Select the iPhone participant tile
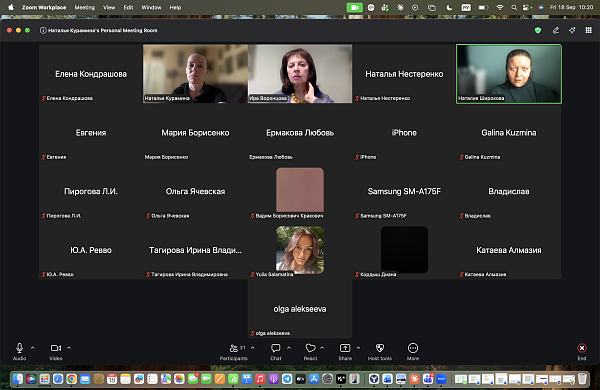Screen dimensions: 600x390 click(404, 132)
